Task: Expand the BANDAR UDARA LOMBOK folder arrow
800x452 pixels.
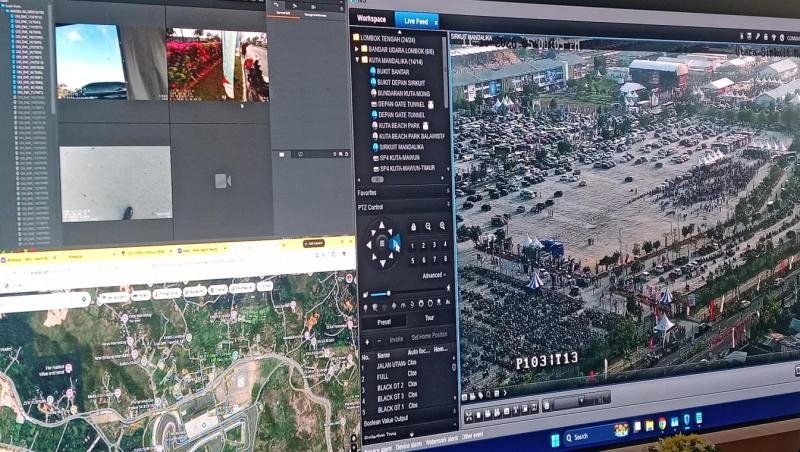Action: coord(357,49)
